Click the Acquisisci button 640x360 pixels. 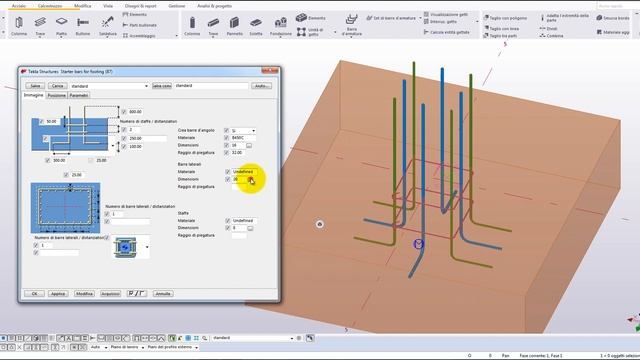pyautogui.click(x=110, y=293)
